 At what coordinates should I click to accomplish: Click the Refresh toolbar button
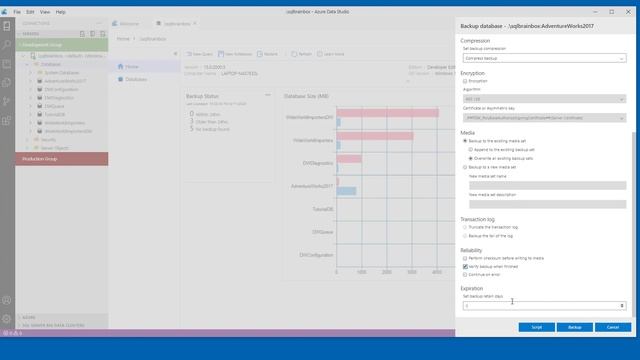302,54
